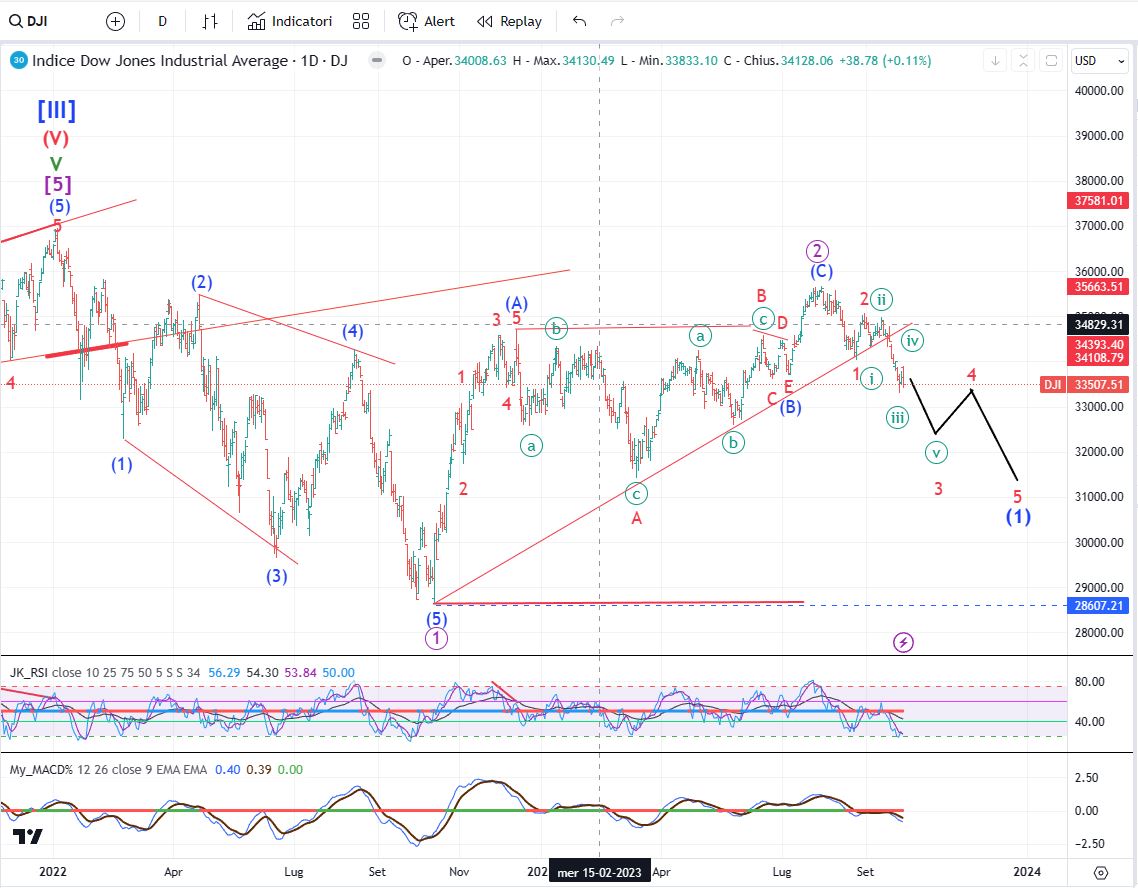The height and width of the screenshot is (888, 1138).
Task: Maximize the main chart pane
Action: coord(1051,61)
